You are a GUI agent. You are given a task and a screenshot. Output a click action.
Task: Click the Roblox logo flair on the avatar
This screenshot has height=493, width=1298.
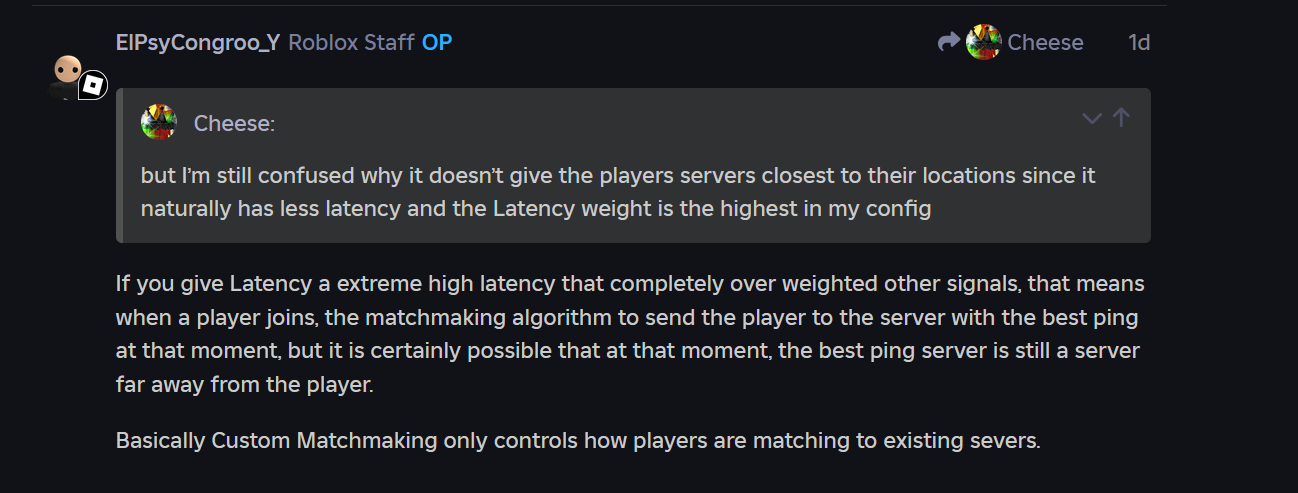pyautogui.click(x=93, y=86)
